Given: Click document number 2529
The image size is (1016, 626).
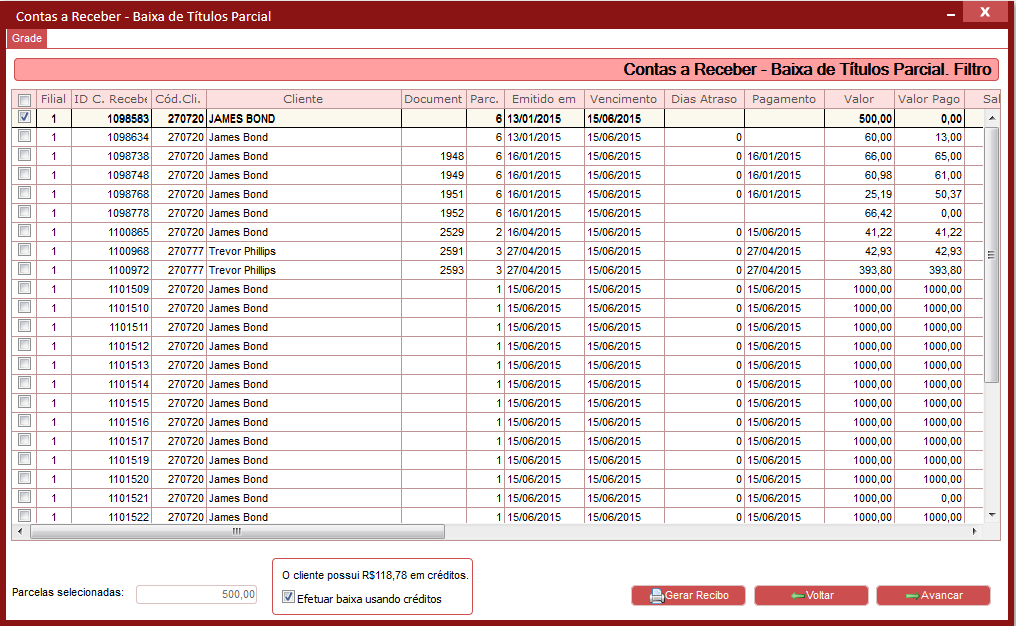Looking at the screenshot, I should click(452, 232).
